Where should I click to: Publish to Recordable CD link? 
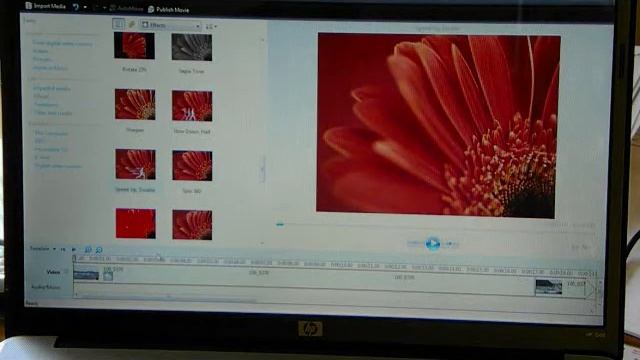tap(51, 150)
